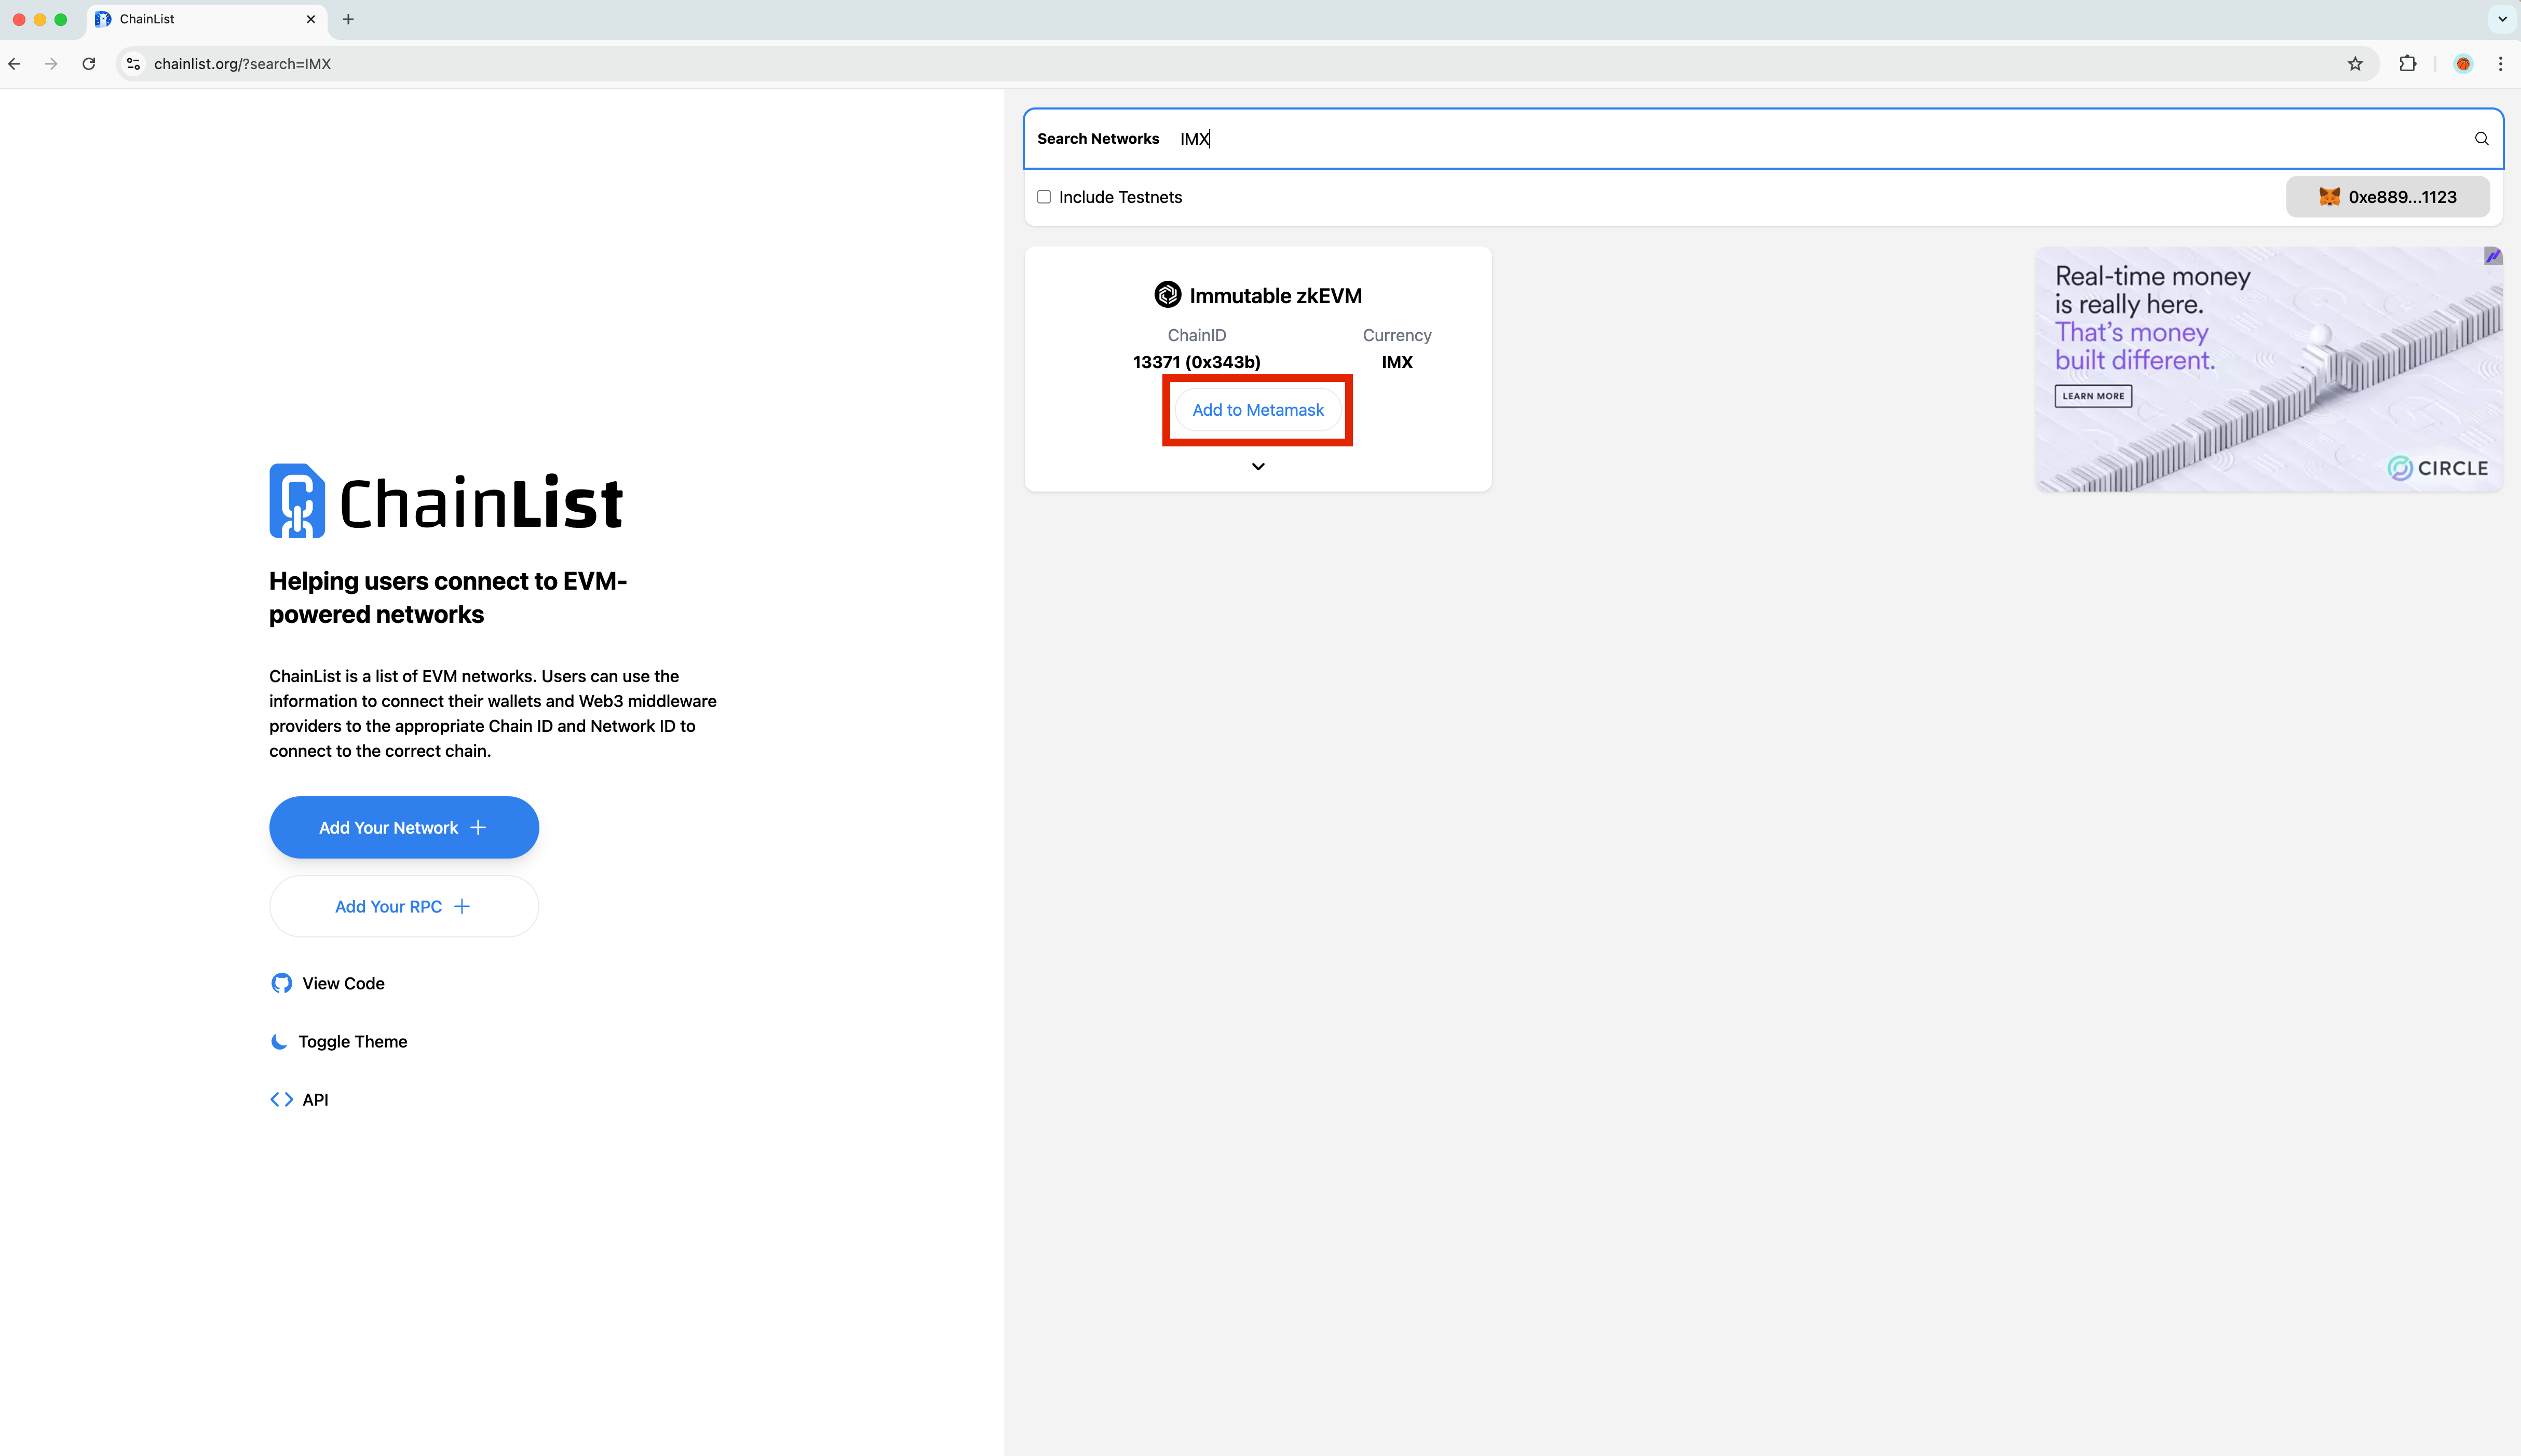This screenshot has height=1456, width=2521.
Task: Toggle Theme using the moon link
Action: tap(339, 1041)
